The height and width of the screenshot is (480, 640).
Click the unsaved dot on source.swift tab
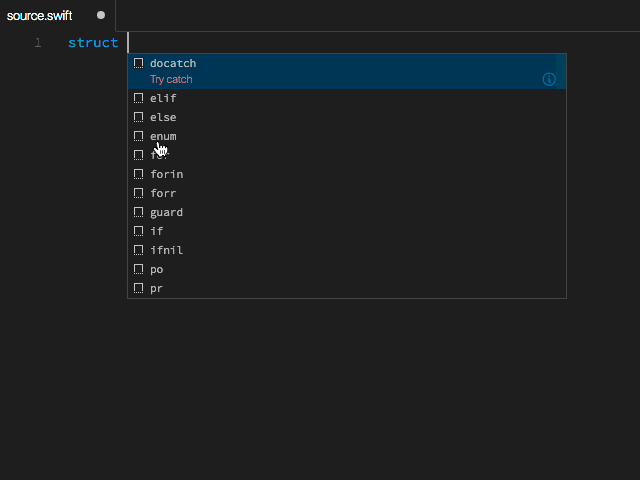[101, 16]
